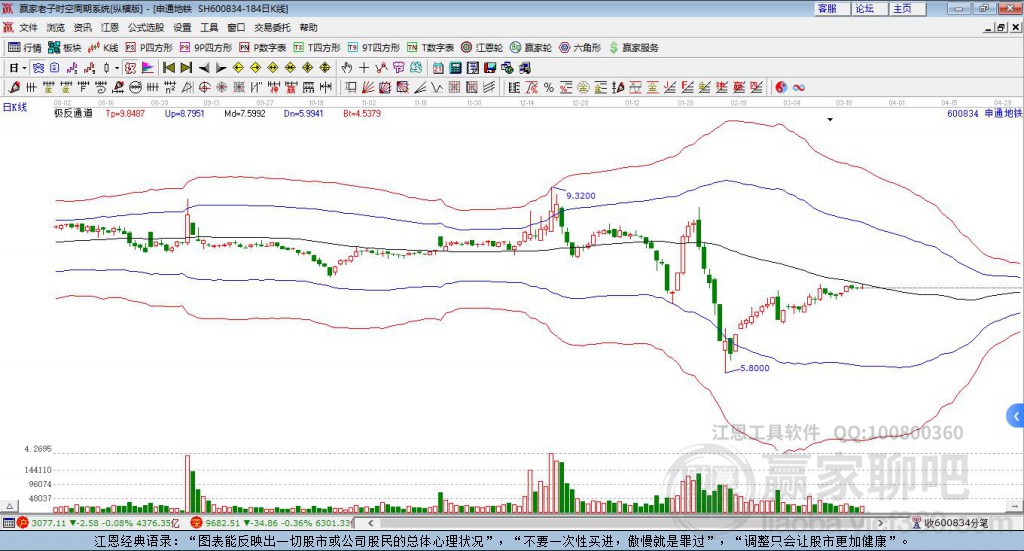Move chart right with black arrow
The width and height of the screenshot is (1024, 551).
pyautogui.click(x=221, y=68)
